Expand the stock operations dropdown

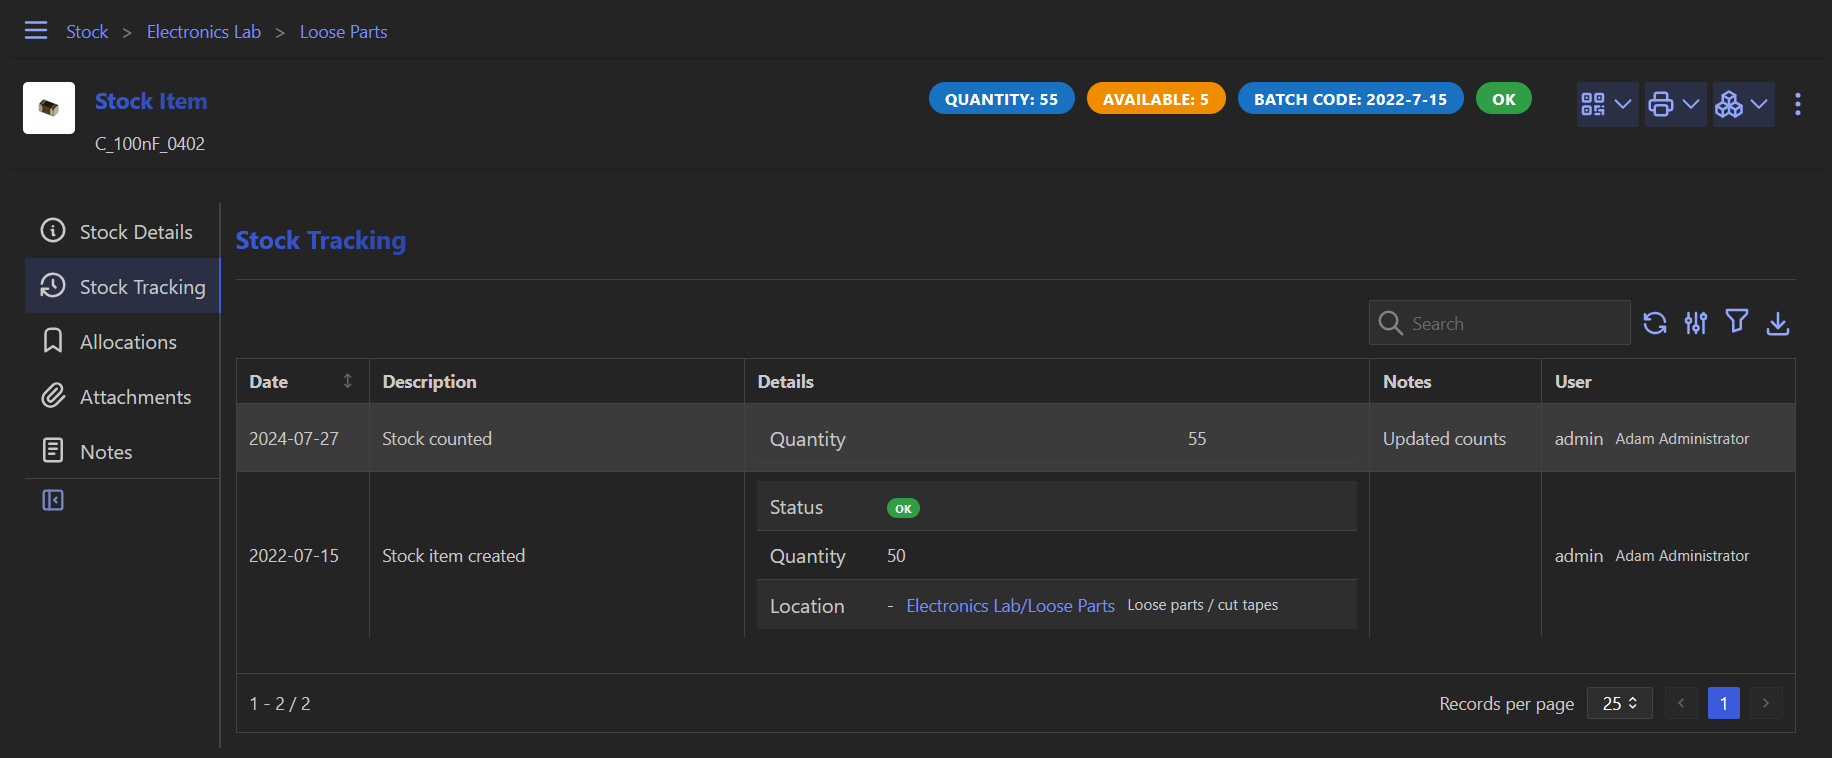click(1742, 104)
